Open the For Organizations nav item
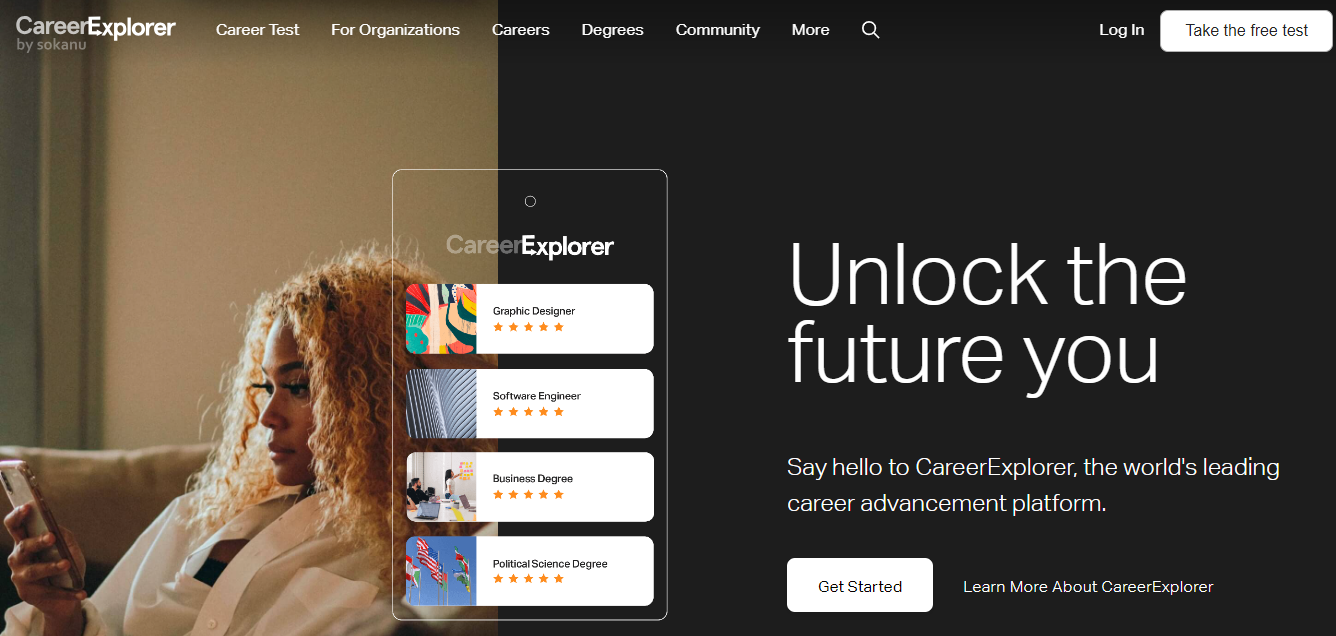This screenshot has width=1336, height=636. click(x=395, y=30)
